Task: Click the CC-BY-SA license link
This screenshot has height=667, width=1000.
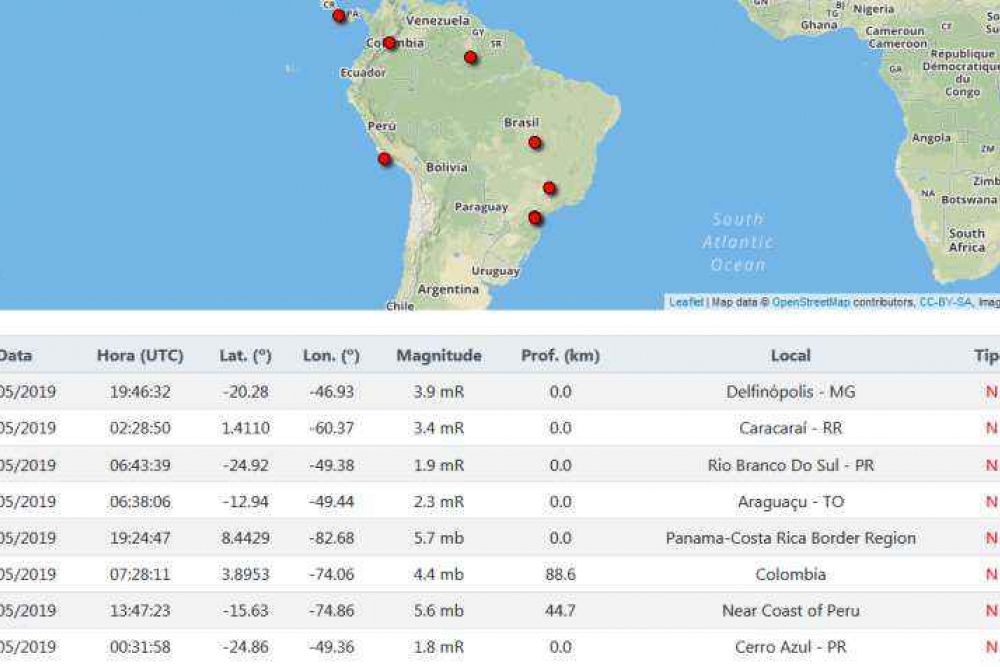Action: point(945,302)
